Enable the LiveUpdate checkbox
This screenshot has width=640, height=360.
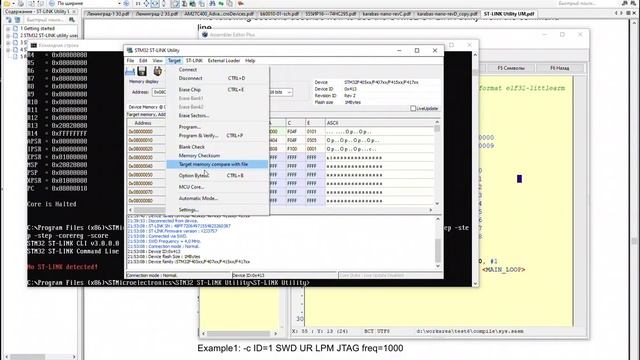coord(413,108)
